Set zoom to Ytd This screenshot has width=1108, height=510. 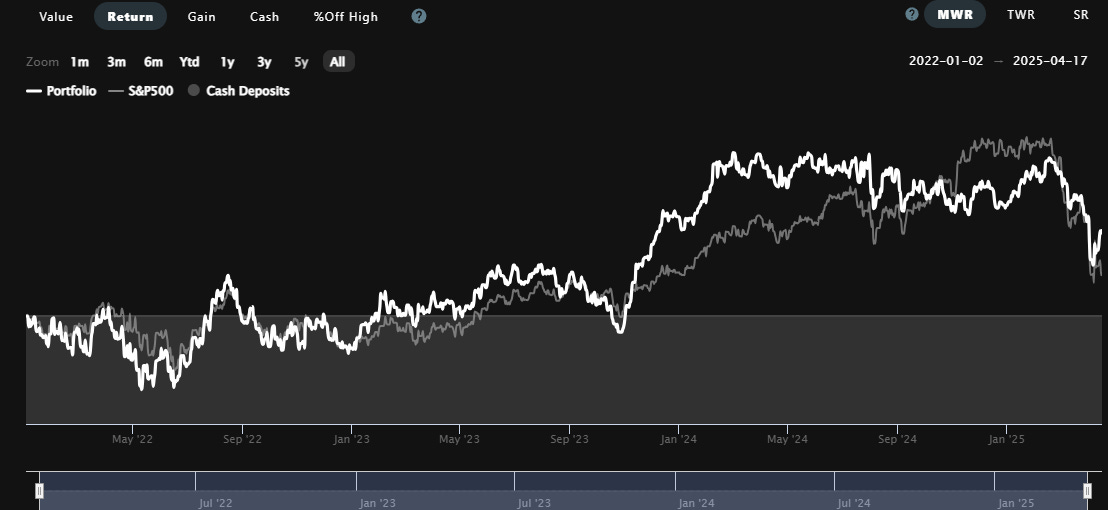point(189,61)
